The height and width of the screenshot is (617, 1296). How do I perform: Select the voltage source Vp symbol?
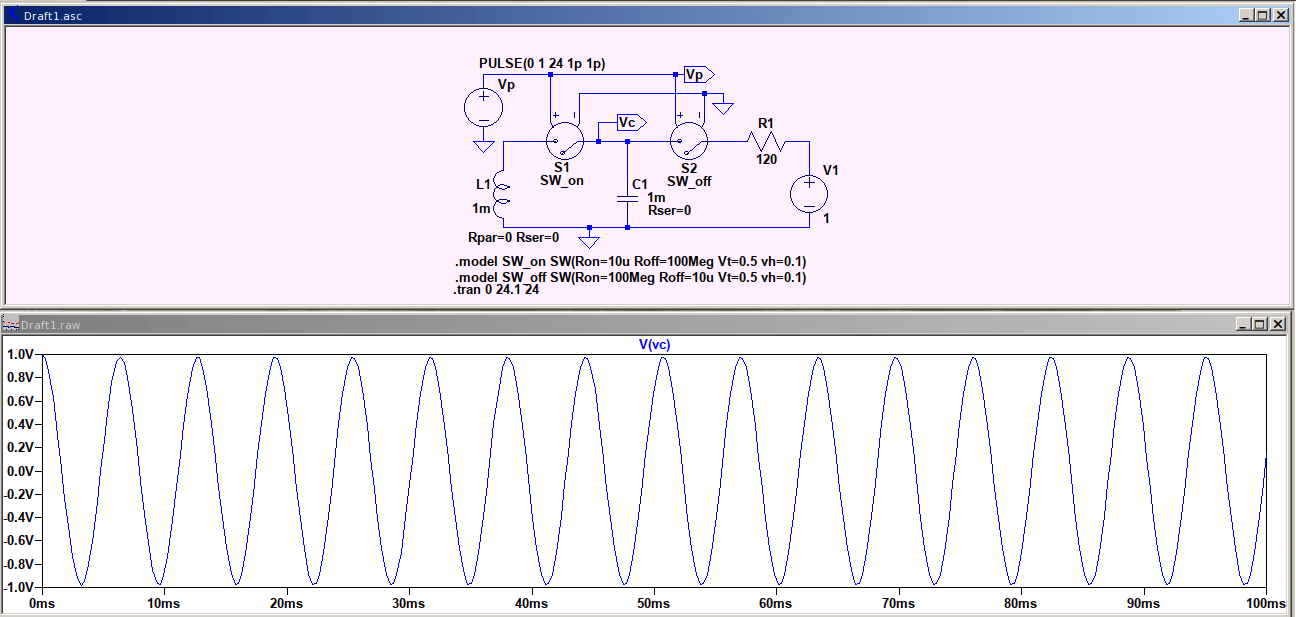(482, 107)
